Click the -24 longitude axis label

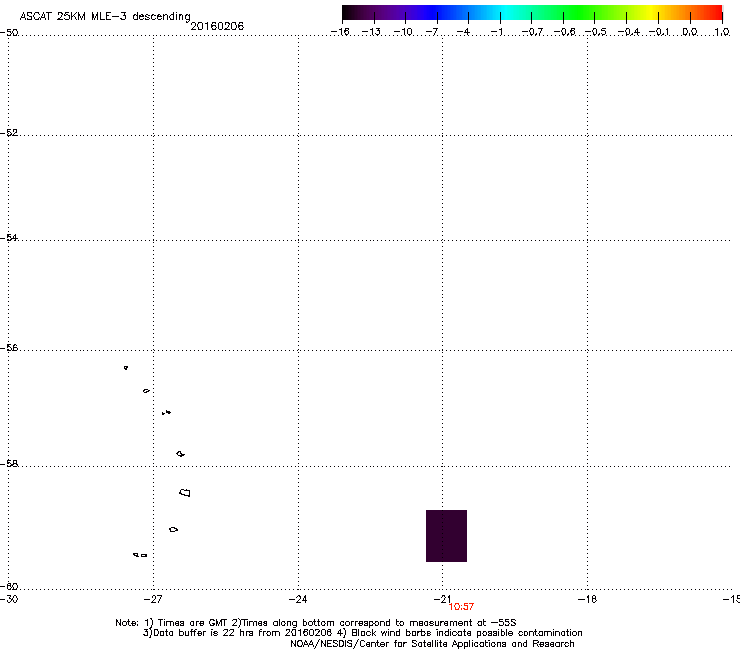click(x=298, y=599)
